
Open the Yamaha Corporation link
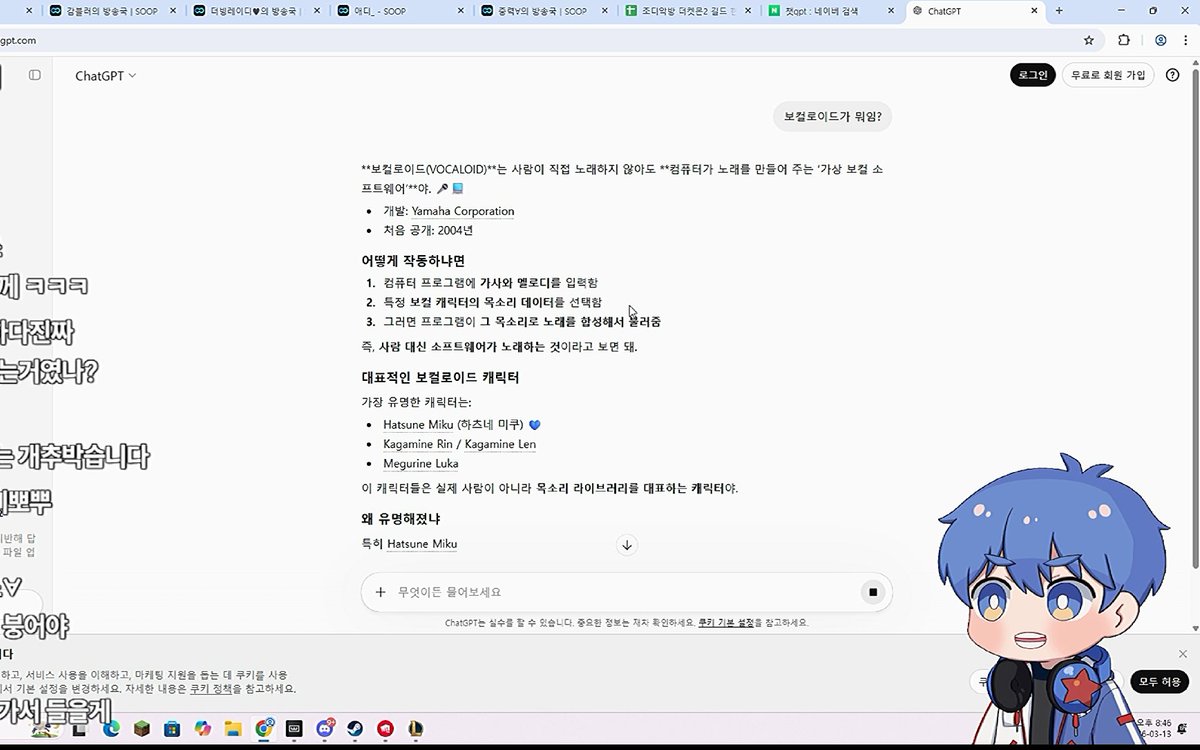coord(463,211)
